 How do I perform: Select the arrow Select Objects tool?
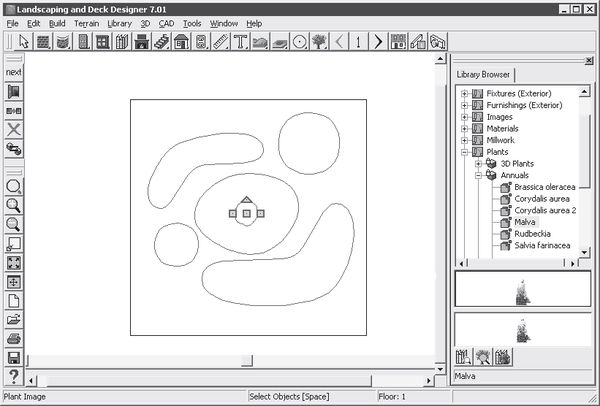click(x=24, y=42)
